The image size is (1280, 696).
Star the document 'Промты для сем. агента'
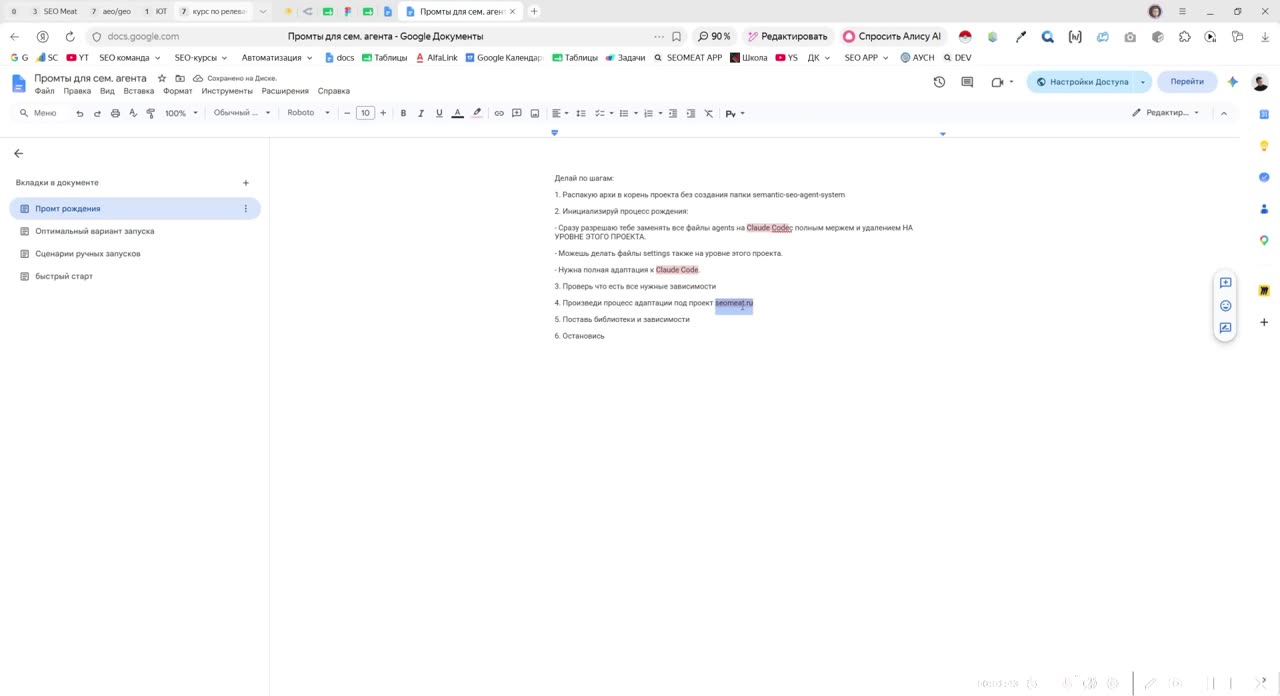[162, 78]
